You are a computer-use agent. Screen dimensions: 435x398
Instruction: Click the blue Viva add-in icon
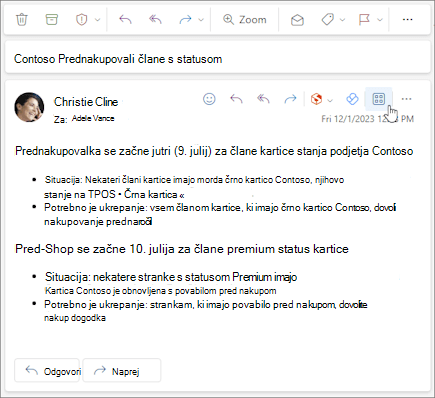pyautogui.click(x=352, y=99)
